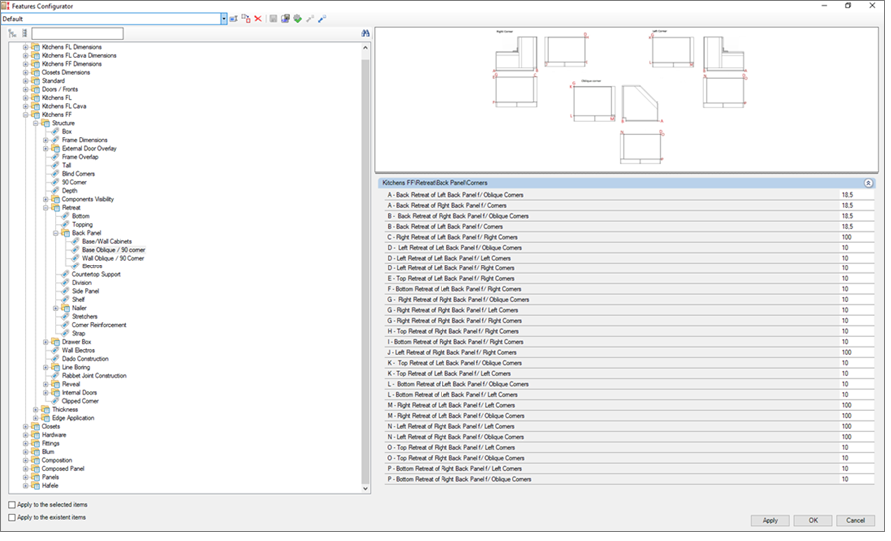Click the tree view mode icon

13,34
